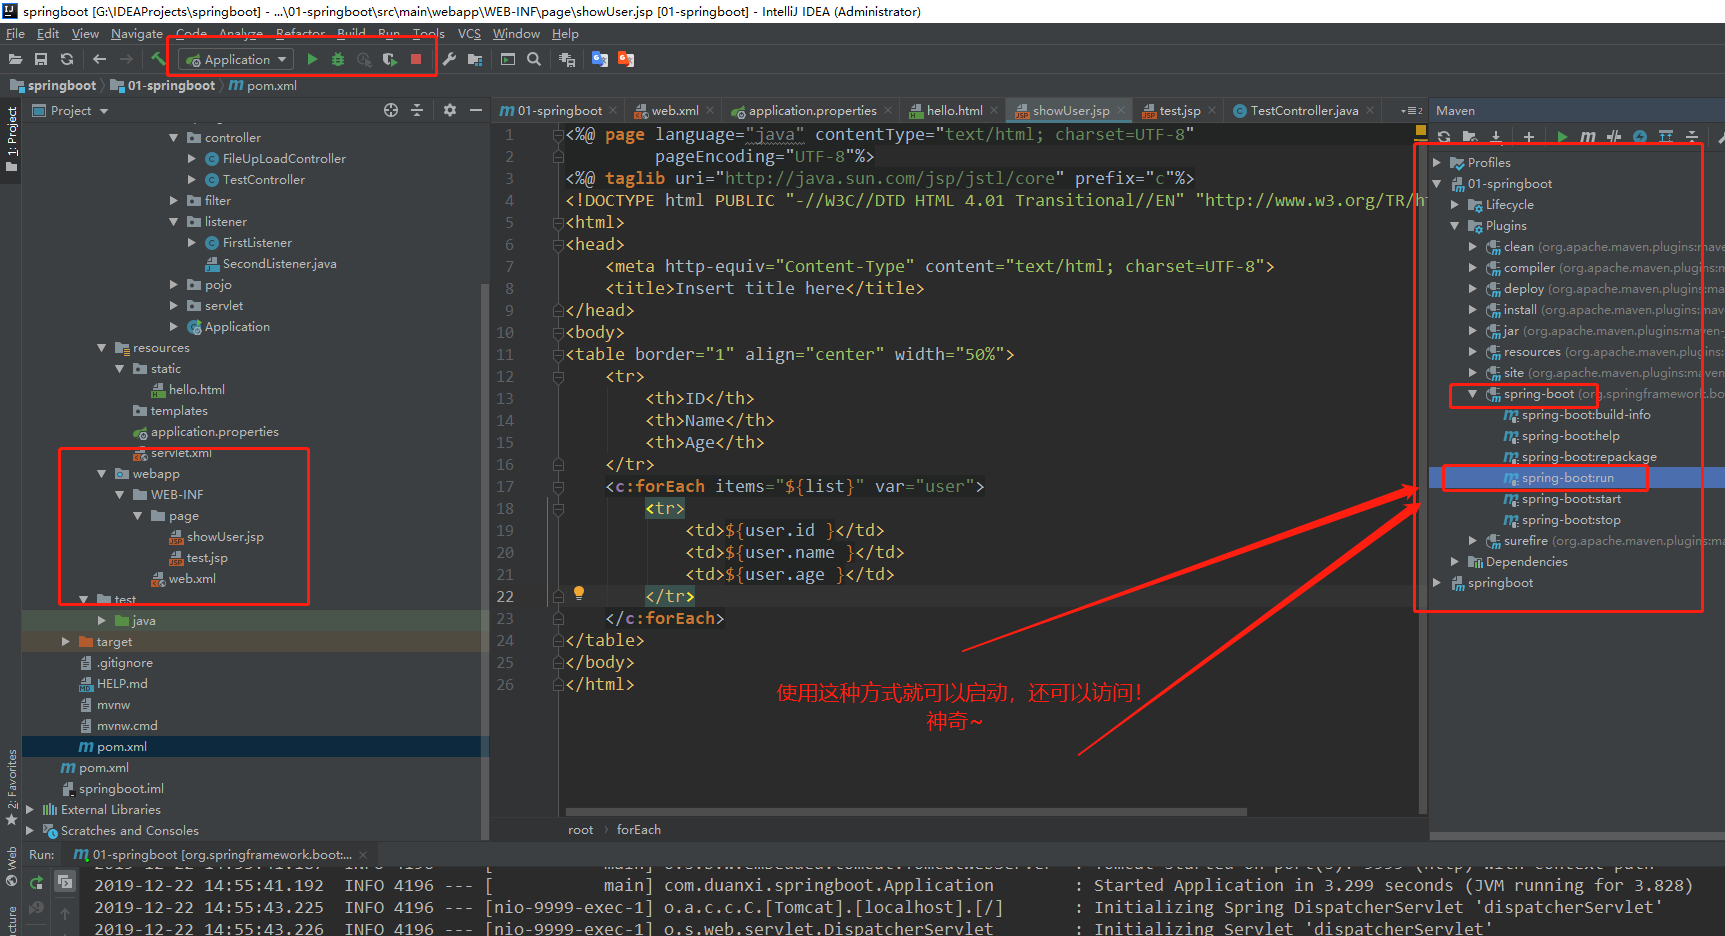Click the editor horizontal scrollbar
Viewport: 1725px width, 936px height.
click(906, 811)
